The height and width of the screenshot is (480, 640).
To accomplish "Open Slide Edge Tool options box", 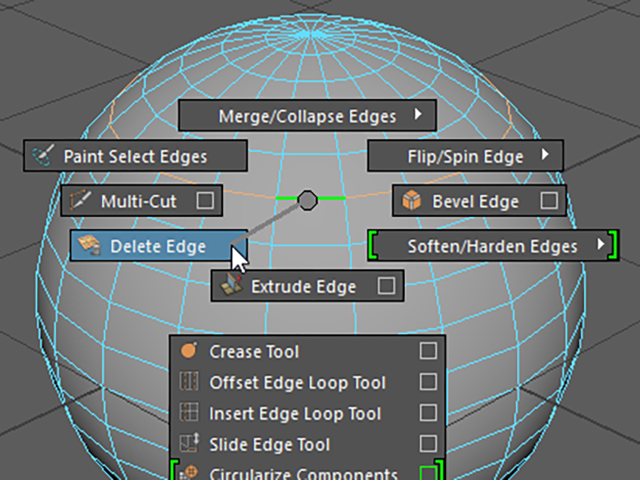I will (x=428, y=444).
